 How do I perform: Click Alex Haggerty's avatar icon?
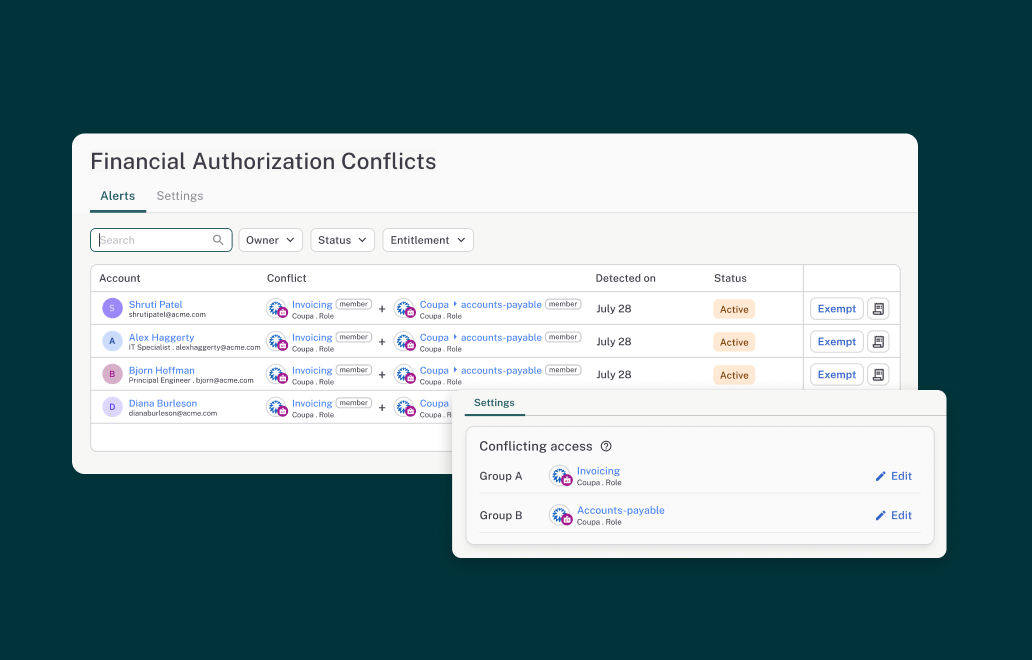113,341
